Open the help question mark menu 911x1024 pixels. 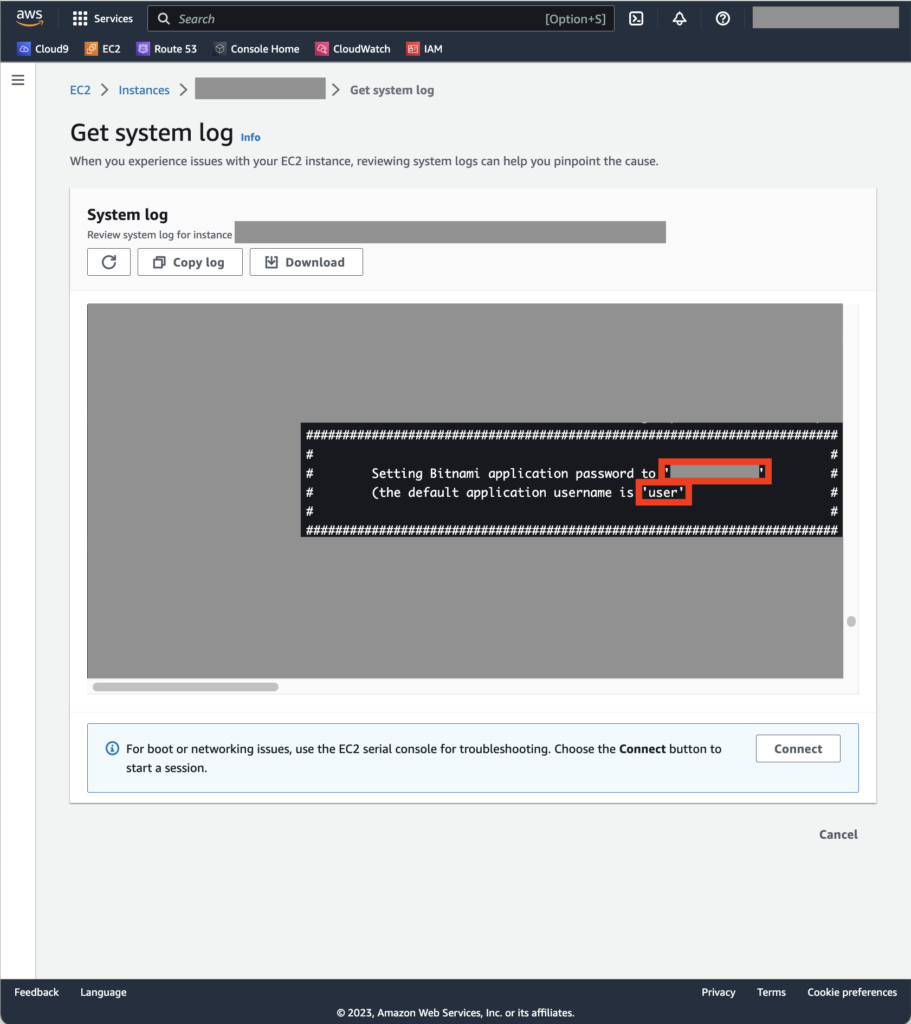tap(722, 18)
